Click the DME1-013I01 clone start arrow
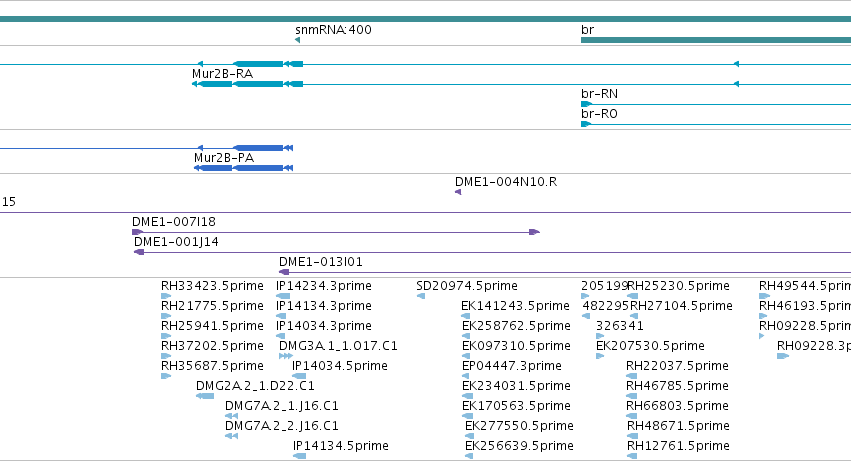Screen dimensions: 851x461 pyautogui.click(x=284, y=272)
